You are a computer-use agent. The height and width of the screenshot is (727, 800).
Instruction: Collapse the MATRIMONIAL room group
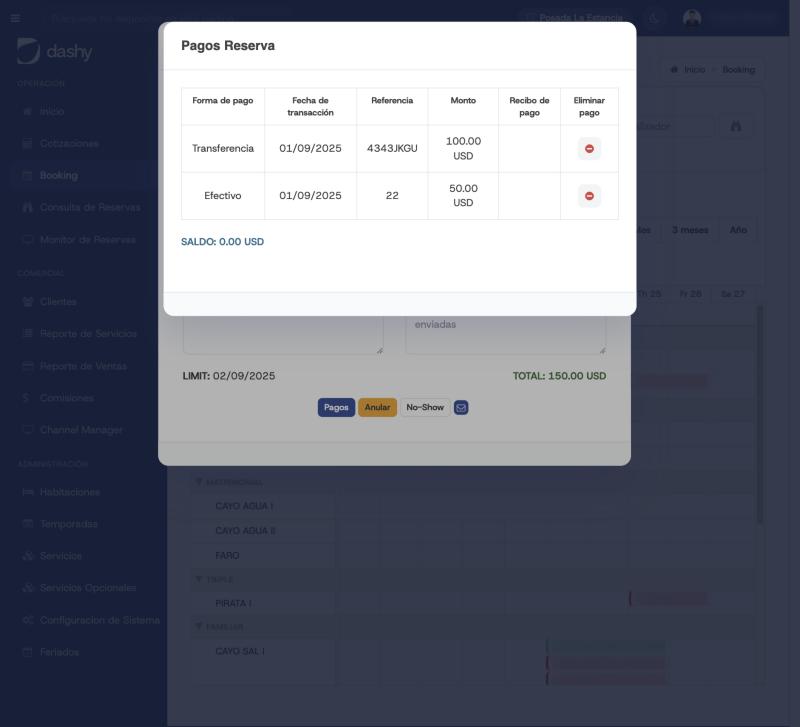click(199, 482)
